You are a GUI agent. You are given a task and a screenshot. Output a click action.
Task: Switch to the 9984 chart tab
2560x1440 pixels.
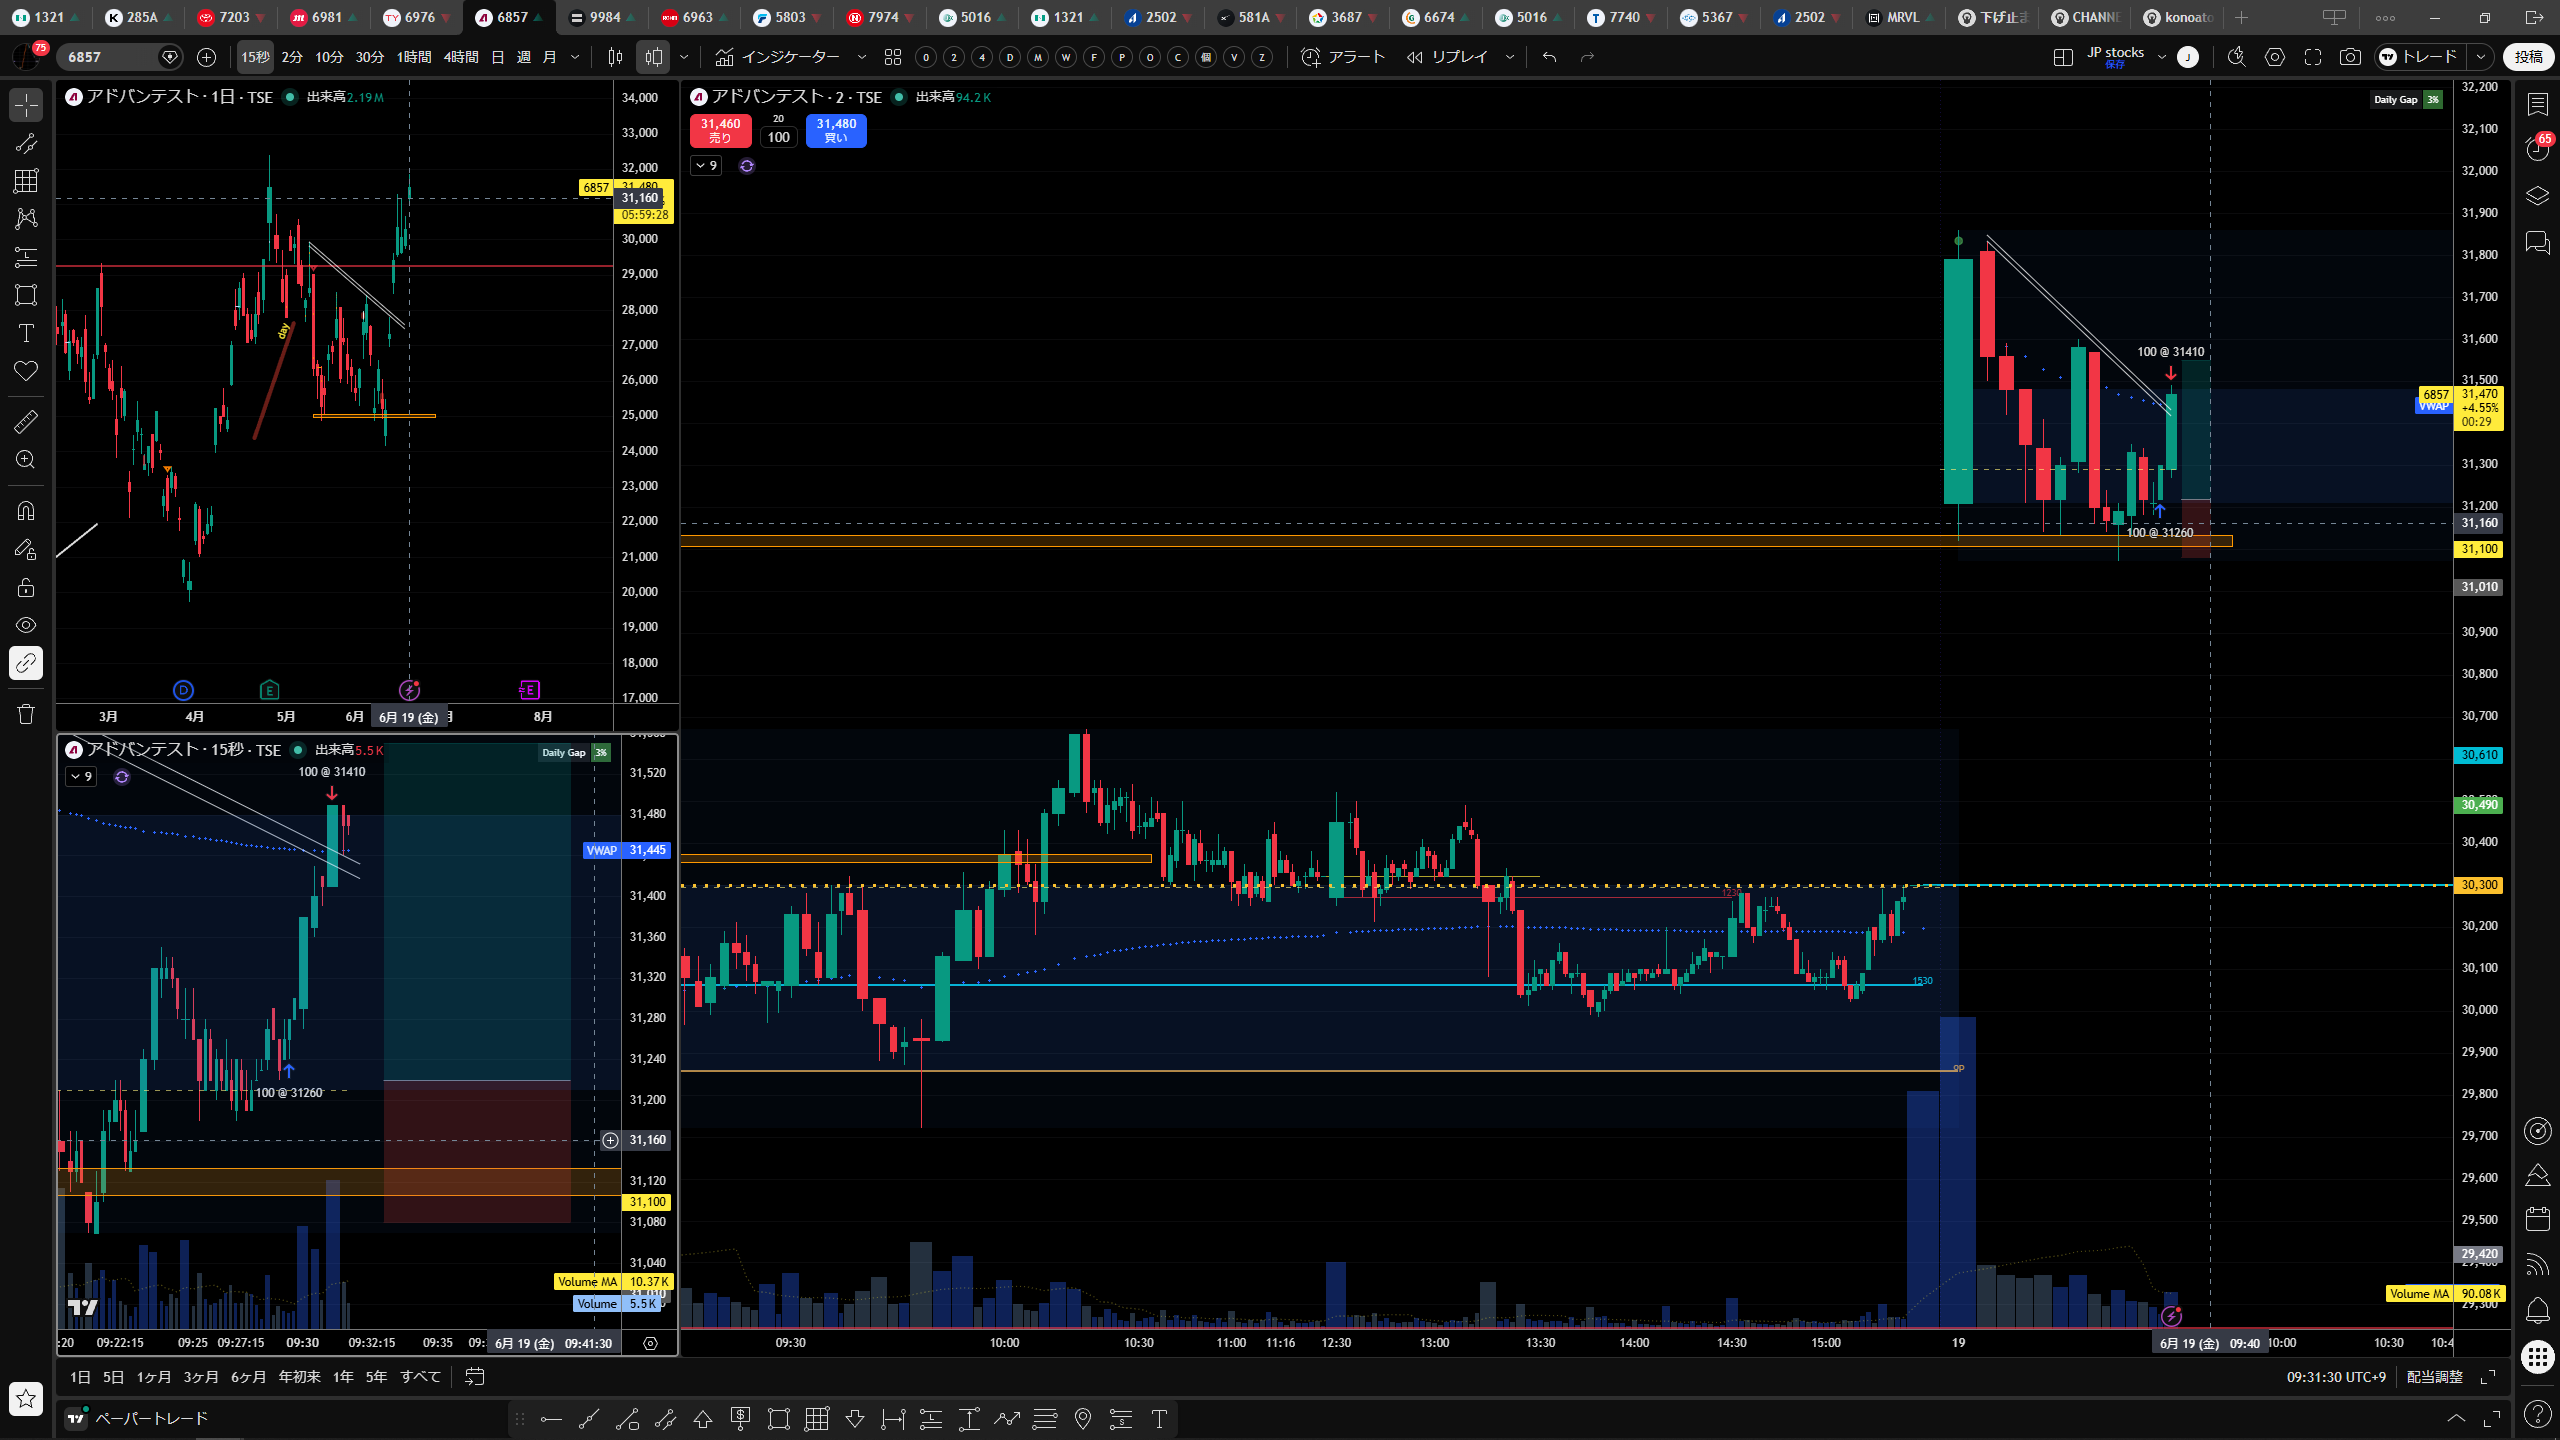click(x=604, y=17)
